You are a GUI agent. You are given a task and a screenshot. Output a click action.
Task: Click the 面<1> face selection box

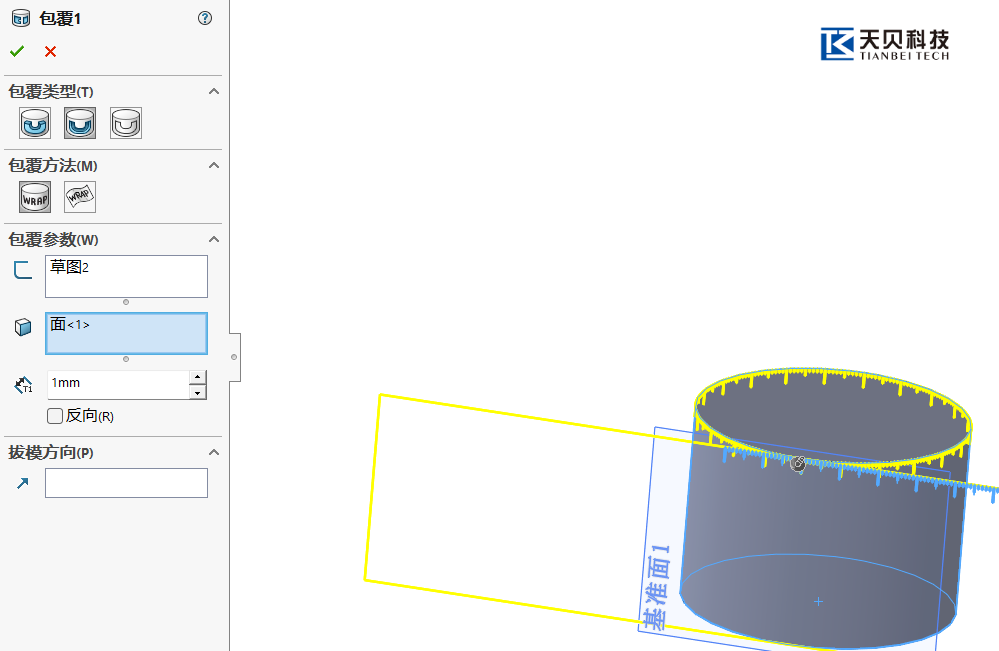[x=126, y=333]
